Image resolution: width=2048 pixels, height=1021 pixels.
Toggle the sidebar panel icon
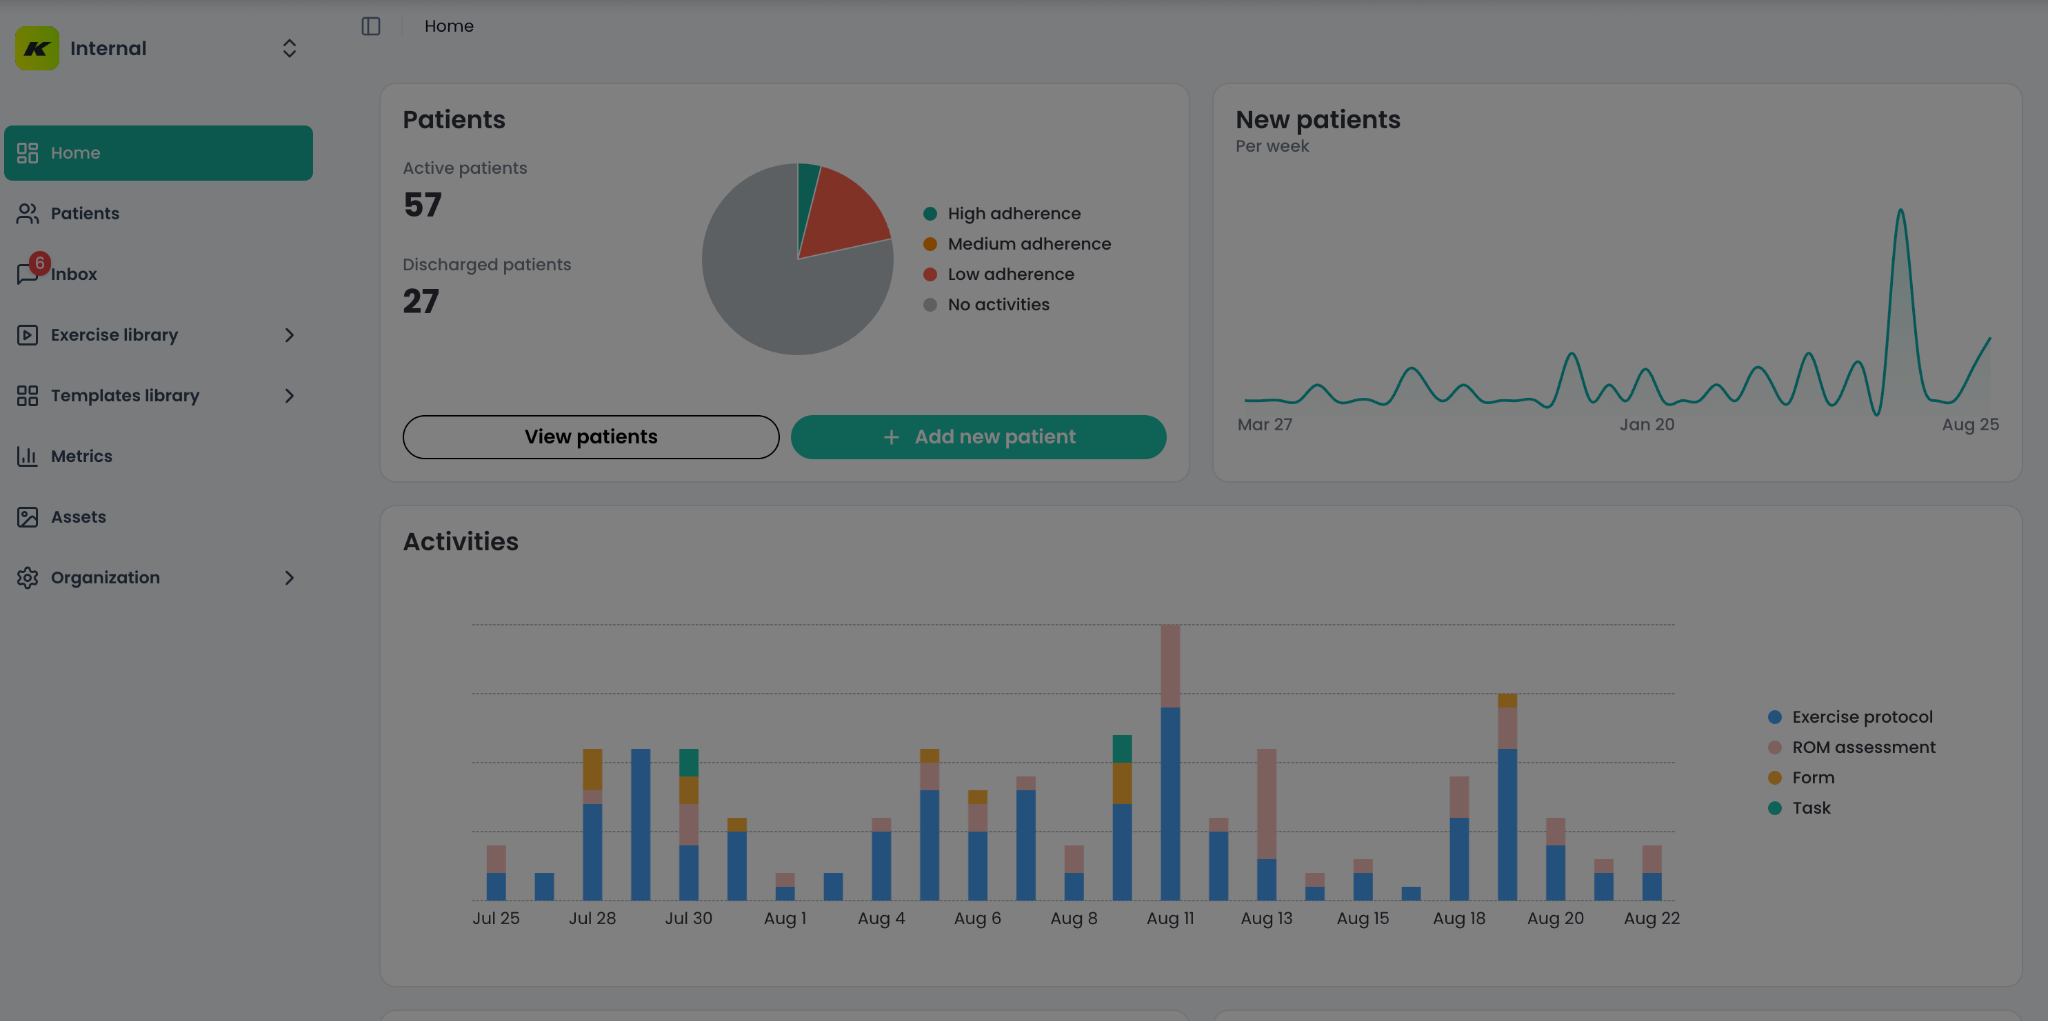coord(371,26)
